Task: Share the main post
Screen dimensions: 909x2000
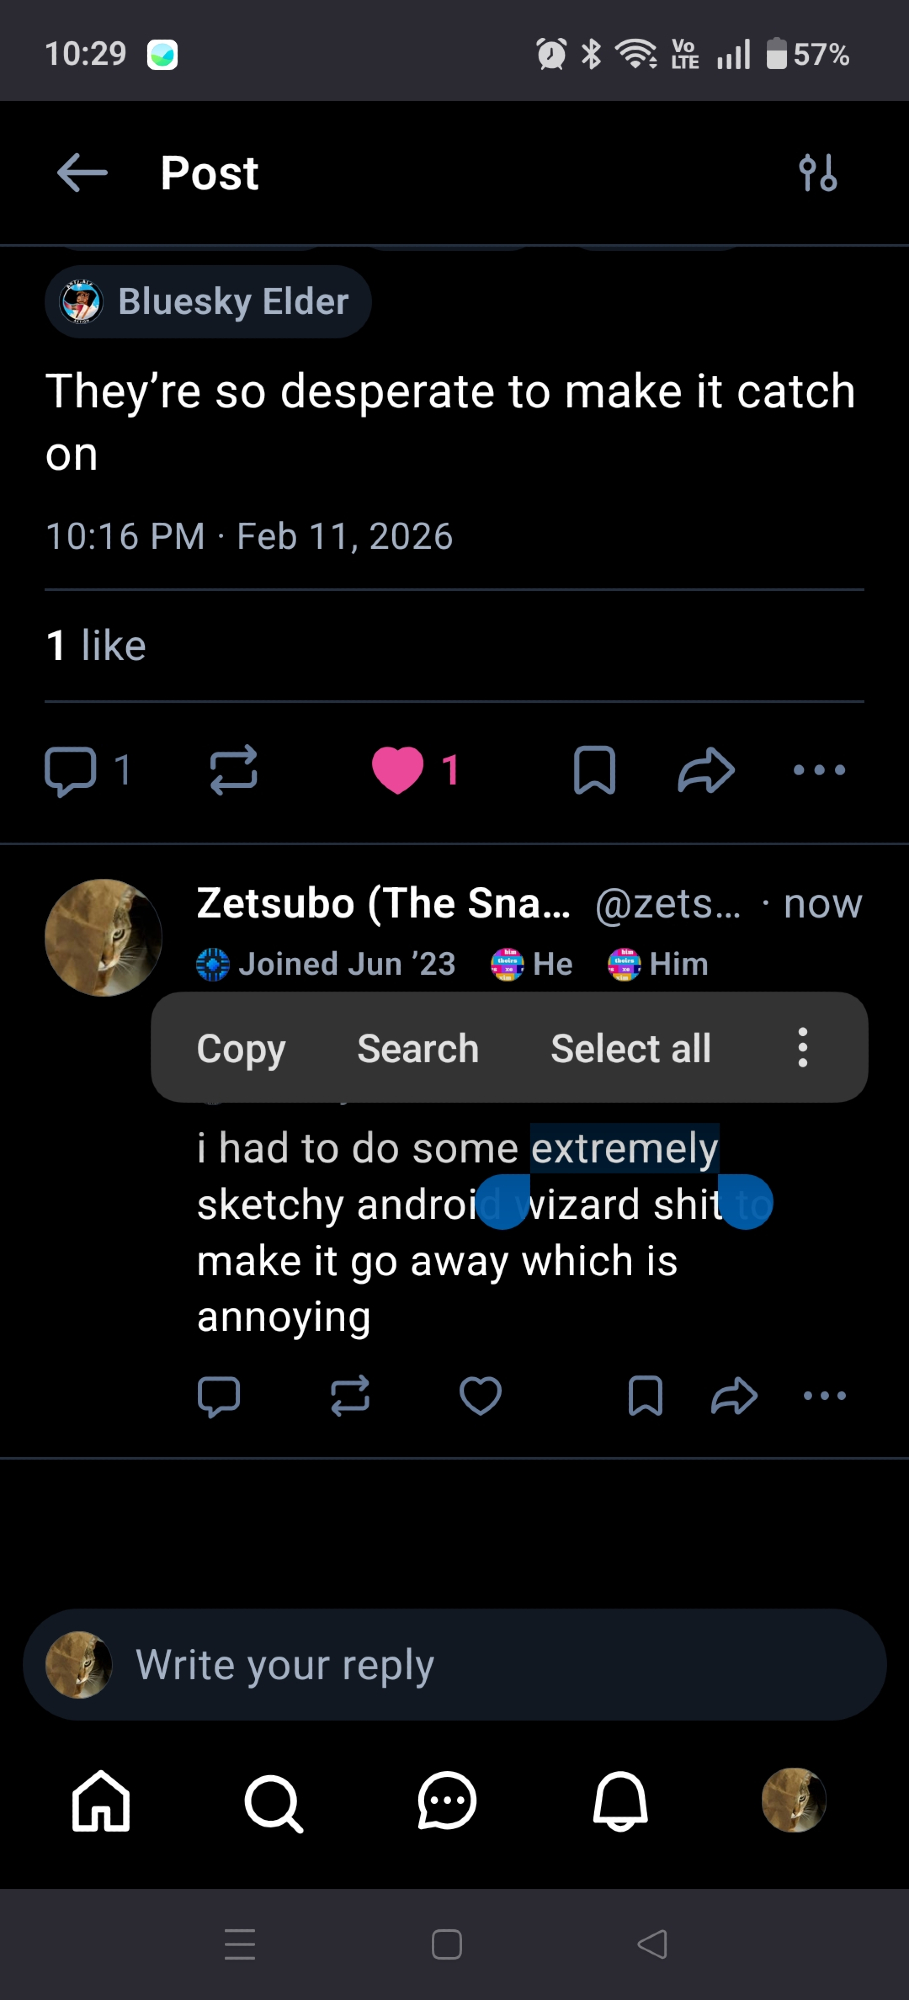Action: (x=706, y=770)
